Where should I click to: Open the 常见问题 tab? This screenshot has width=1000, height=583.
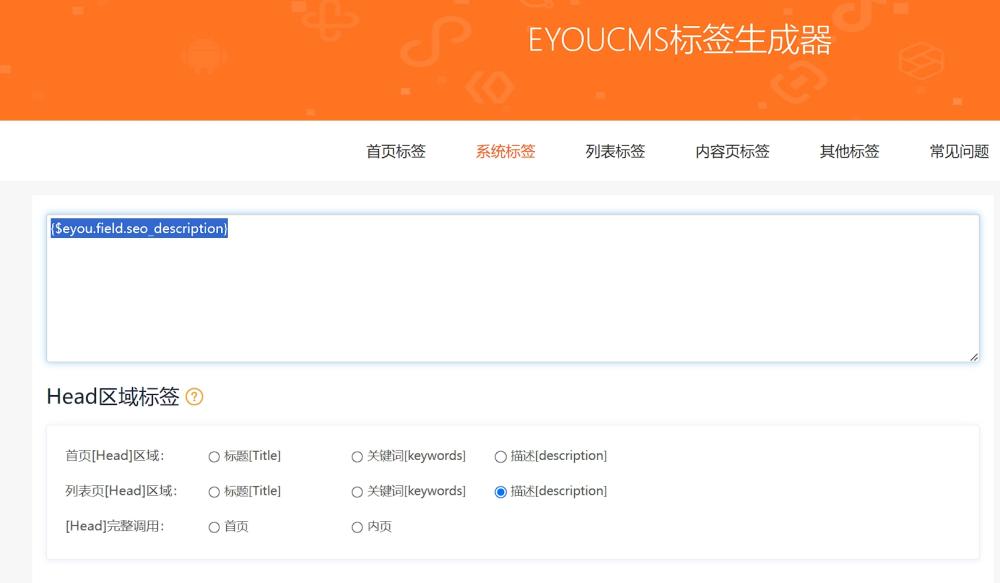[959, 152]
